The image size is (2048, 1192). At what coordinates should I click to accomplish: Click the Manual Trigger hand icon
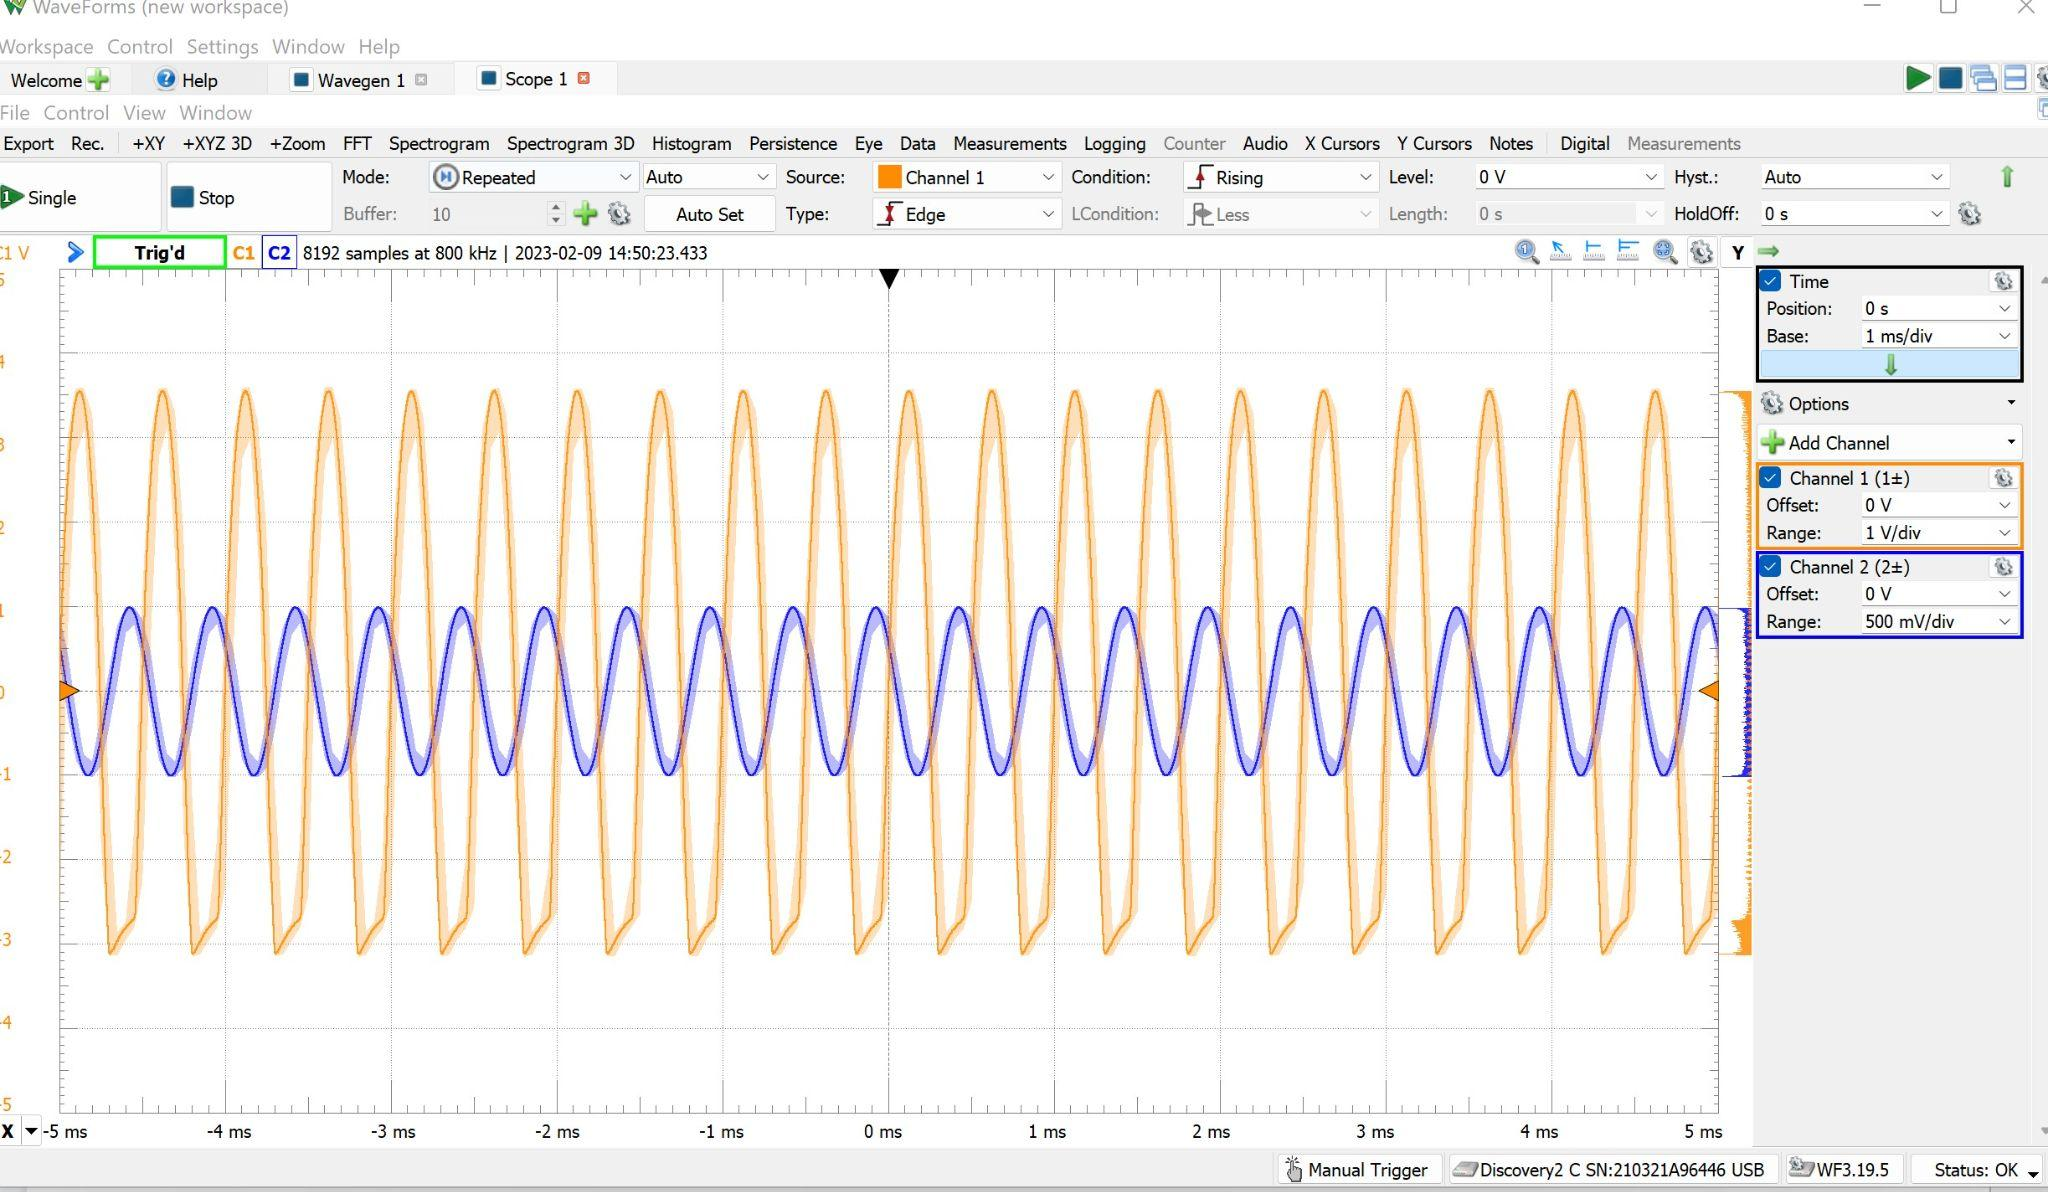click(1293, 1169)
